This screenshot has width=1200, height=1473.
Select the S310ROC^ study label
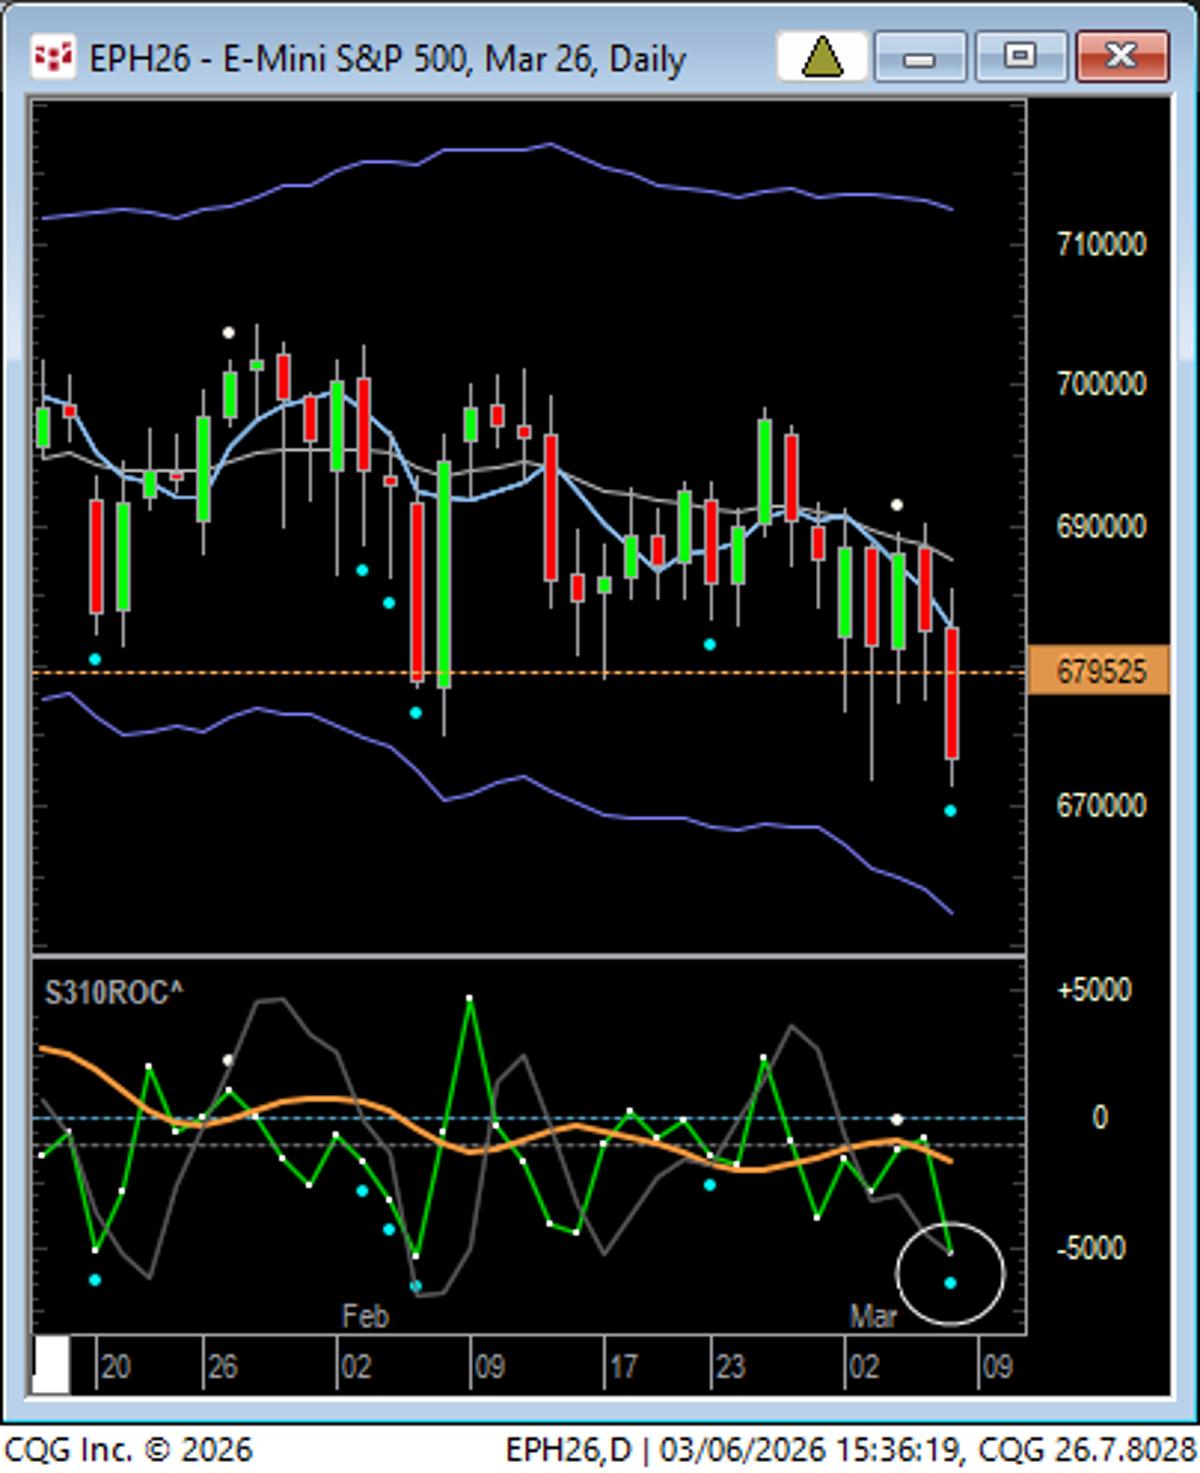point(113,993)
